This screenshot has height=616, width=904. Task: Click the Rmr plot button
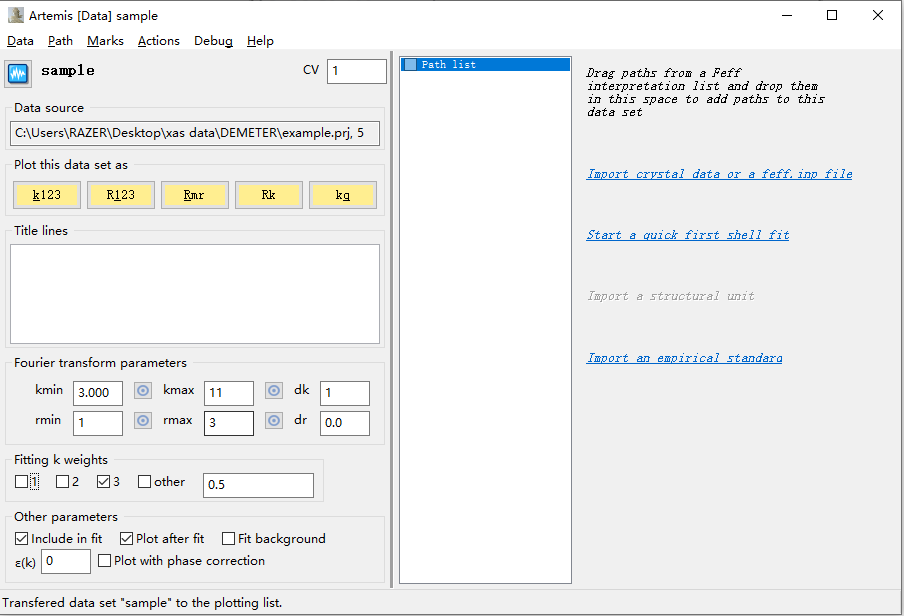pyautogui.click(x=194, y=195)
